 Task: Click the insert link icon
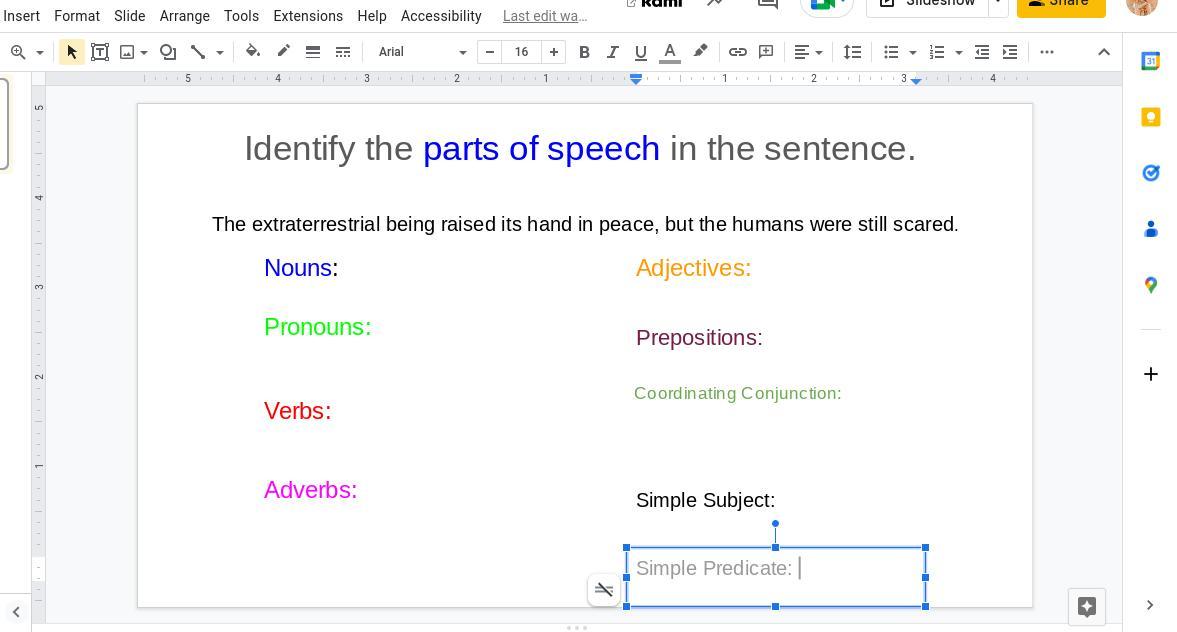click(737, 52)
